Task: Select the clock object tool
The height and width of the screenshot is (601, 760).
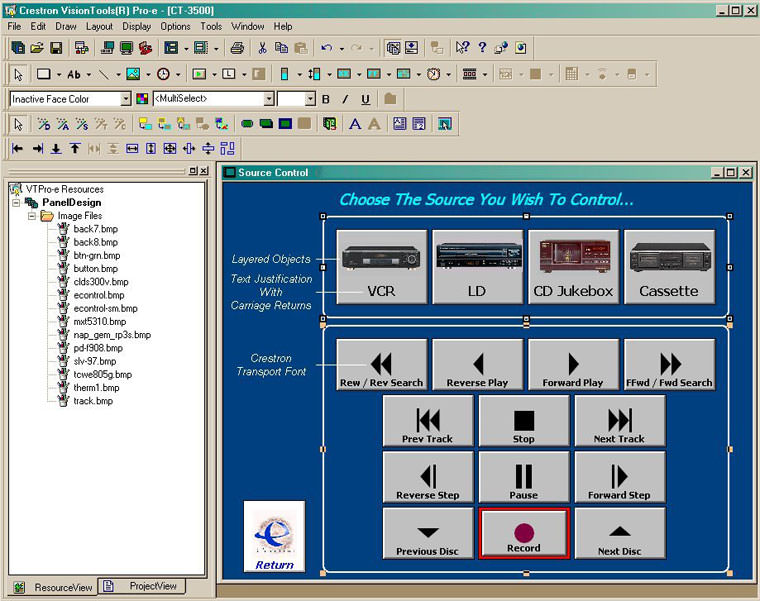Action: pos(163,74)
